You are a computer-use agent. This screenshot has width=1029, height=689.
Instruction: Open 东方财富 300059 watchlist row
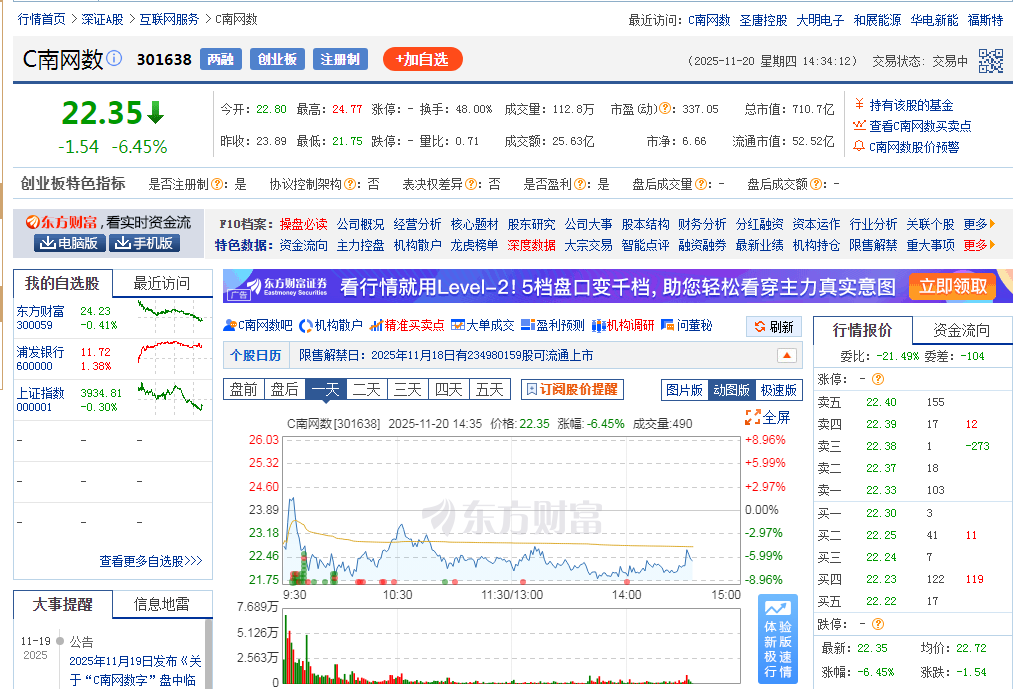pyautogui.click(x=113, y=318)
